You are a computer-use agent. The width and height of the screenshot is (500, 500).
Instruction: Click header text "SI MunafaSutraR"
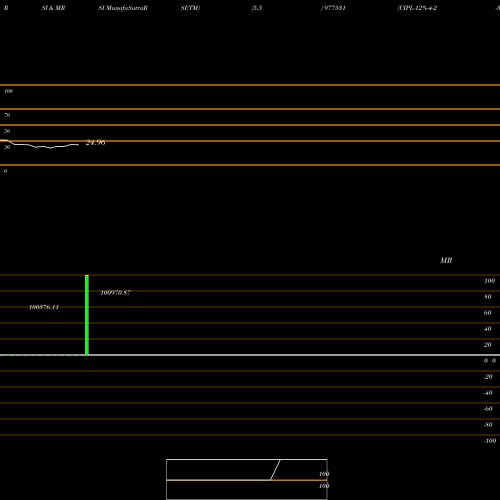click(123, 8)
